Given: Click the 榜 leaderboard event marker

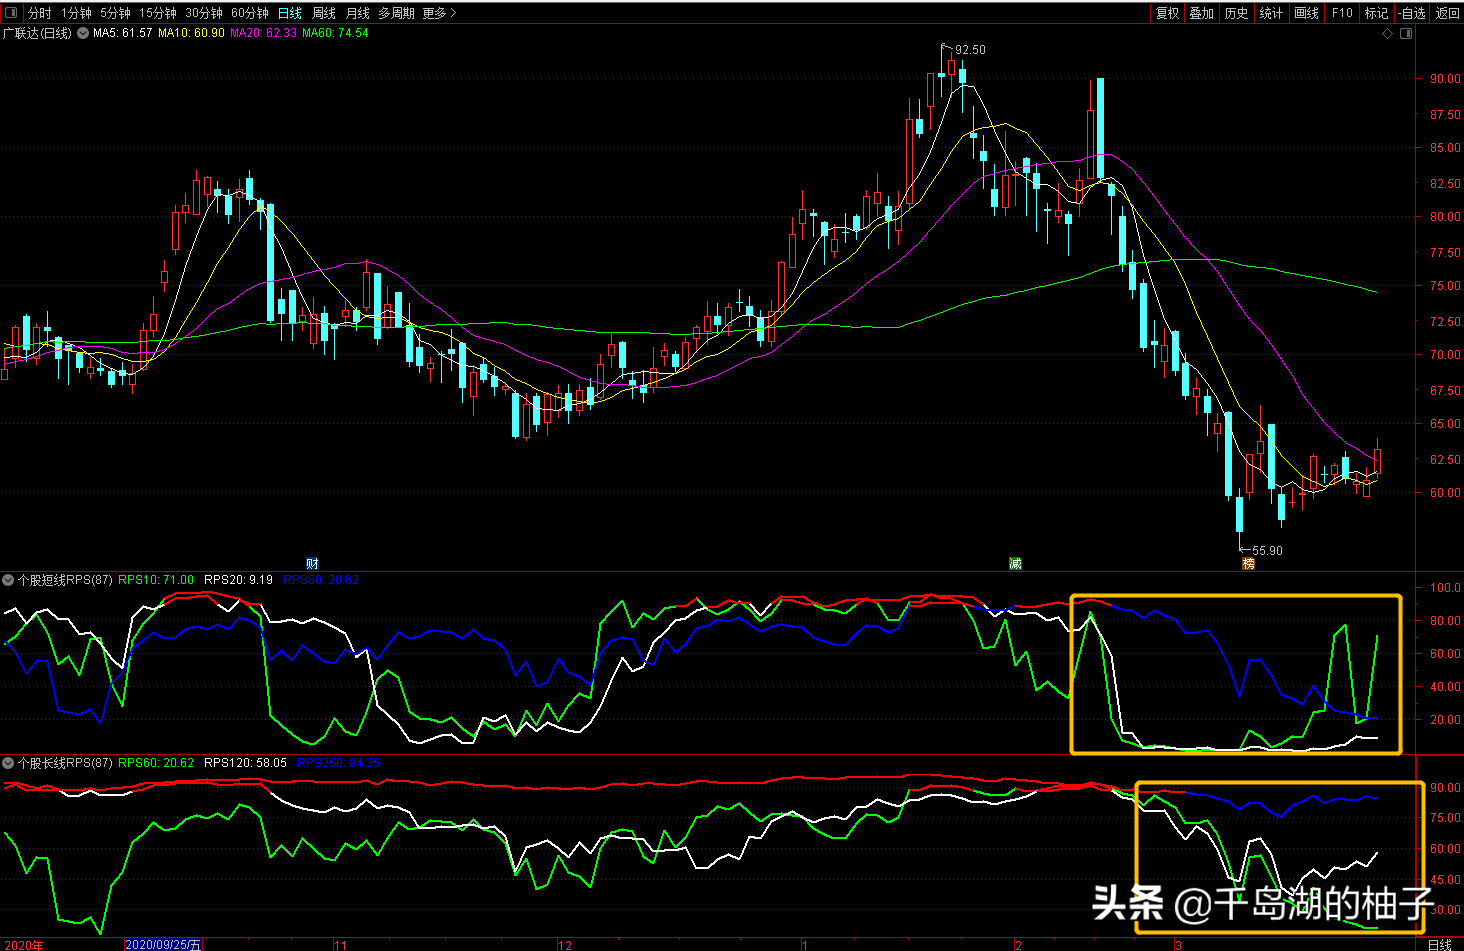Looking at the screenshot, I should (1248, 564).
